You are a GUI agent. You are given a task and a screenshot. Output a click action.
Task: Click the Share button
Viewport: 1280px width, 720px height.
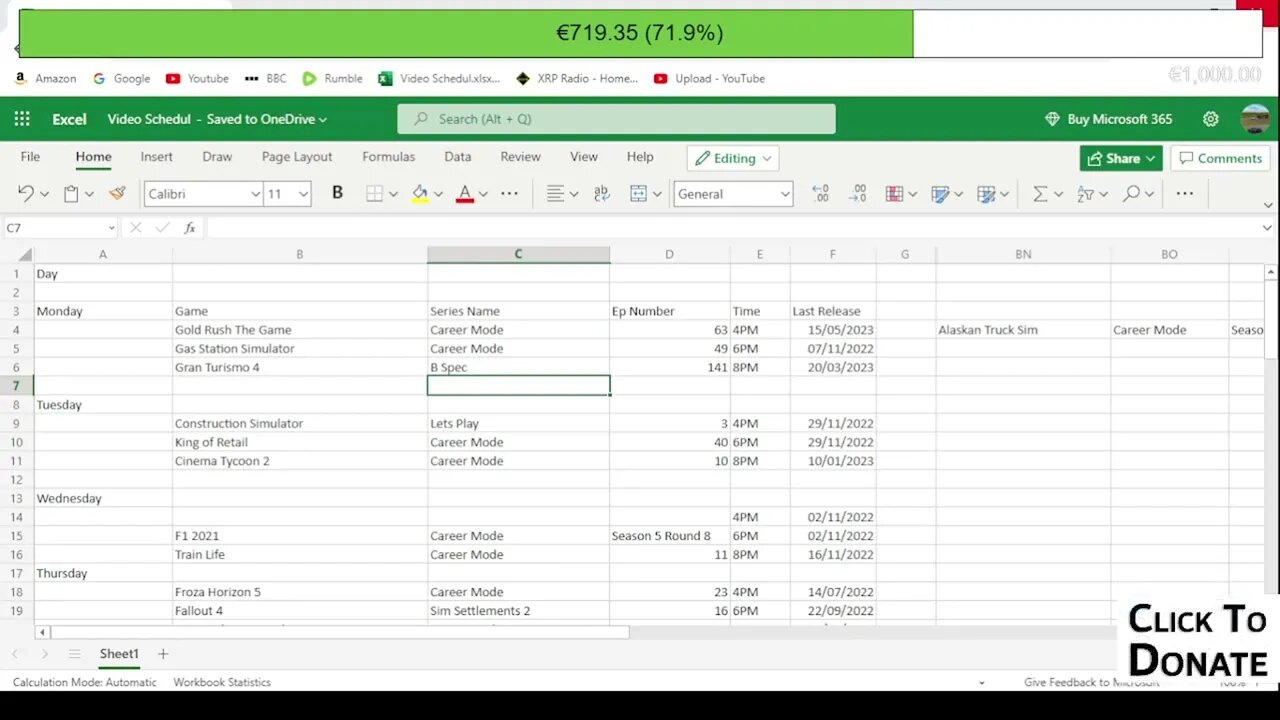1121,158
